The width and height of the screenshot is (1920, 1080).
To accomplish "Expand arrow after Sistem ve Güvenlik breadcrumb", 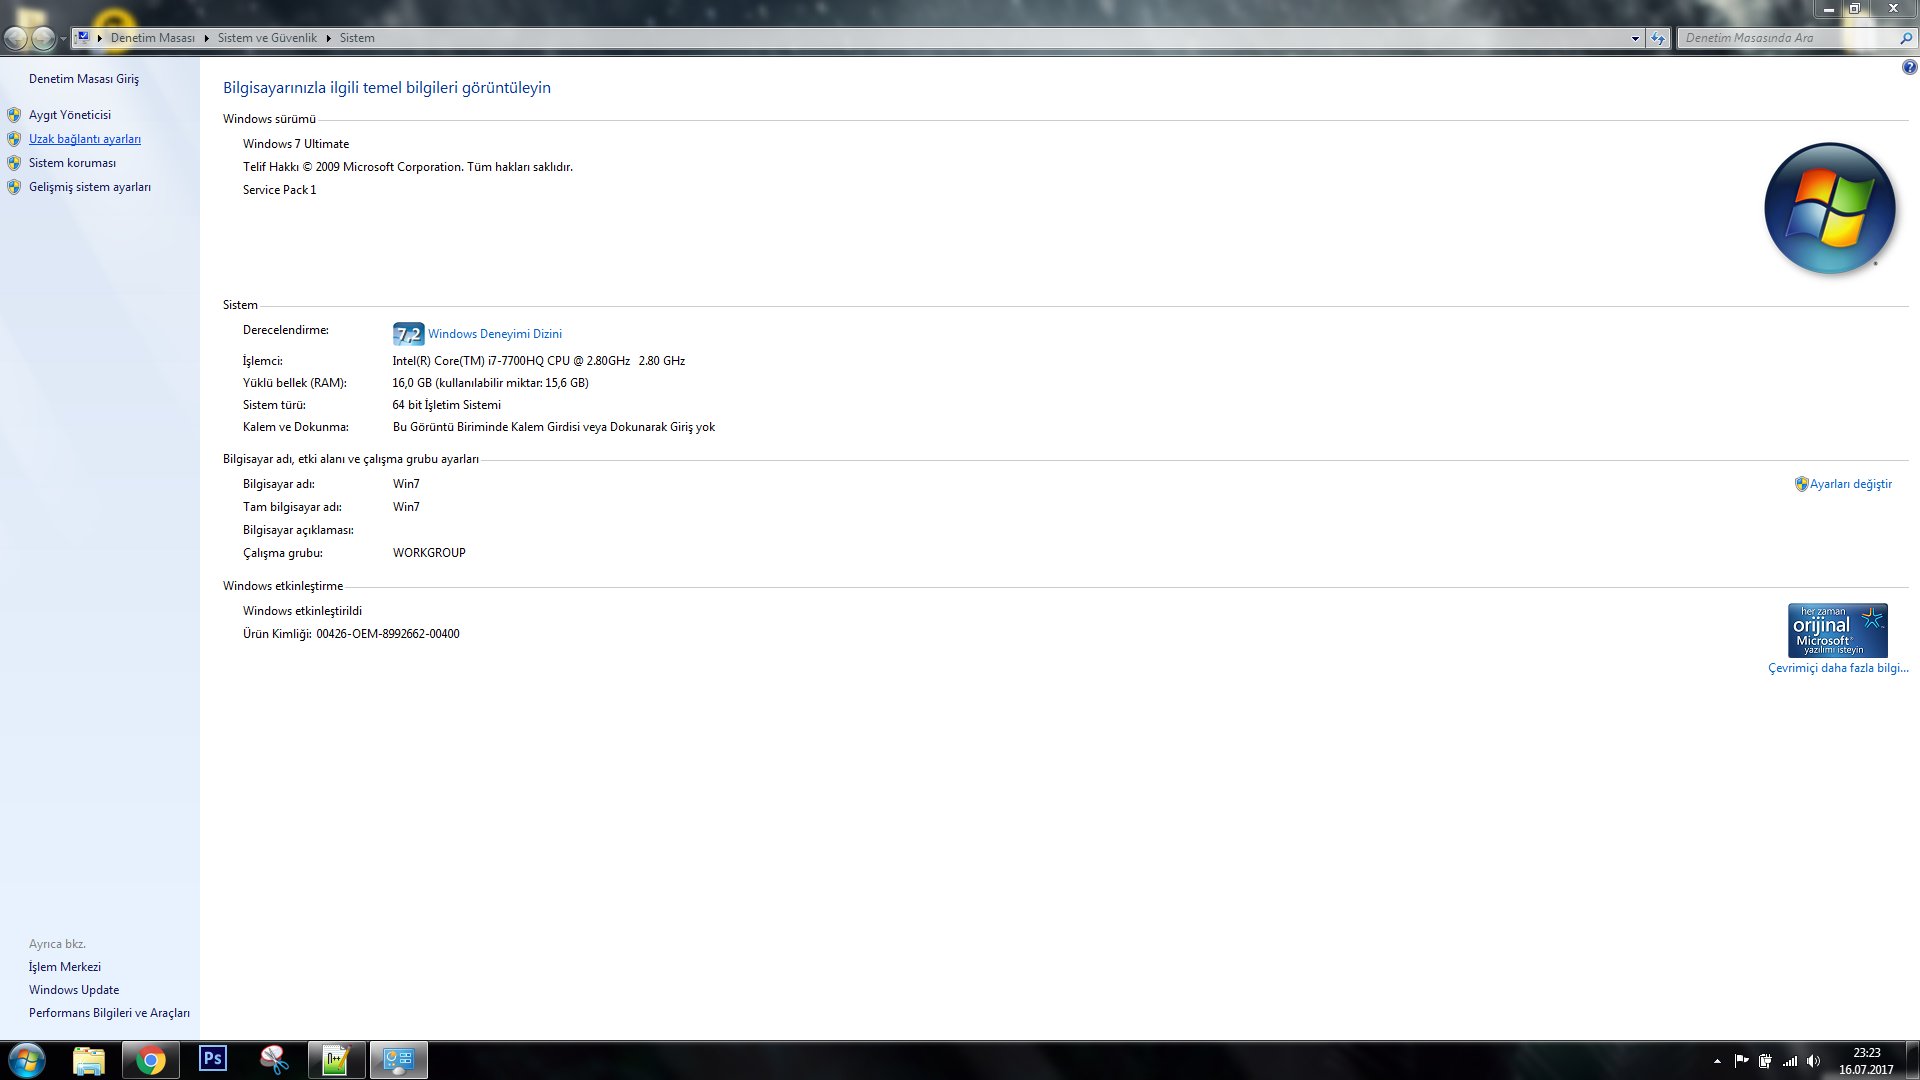I will coord(328,38).
